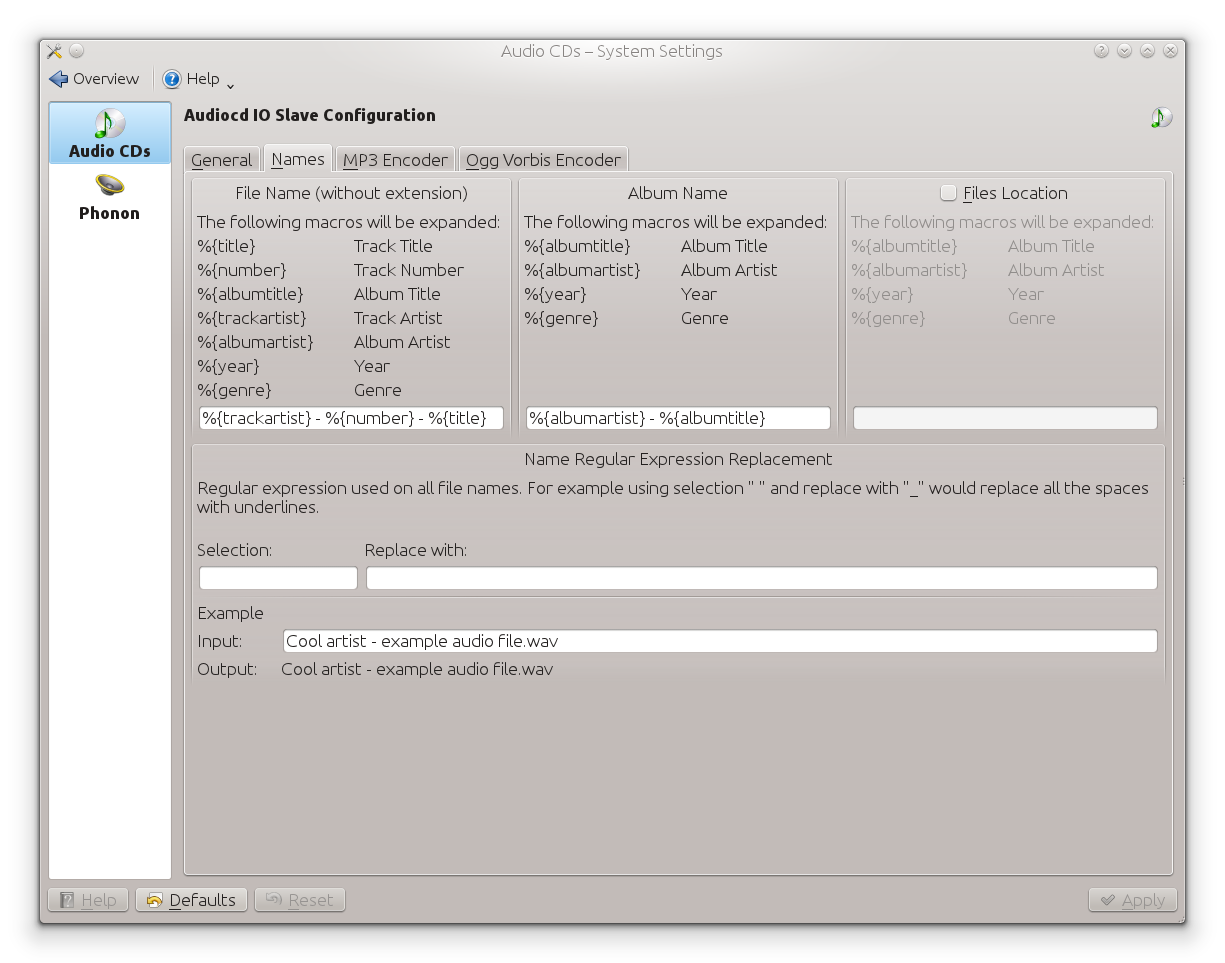The width and height of the screenshot is (1225, 963).
Task: Click the %{number} macro text
Action: [x=242, y=270]
